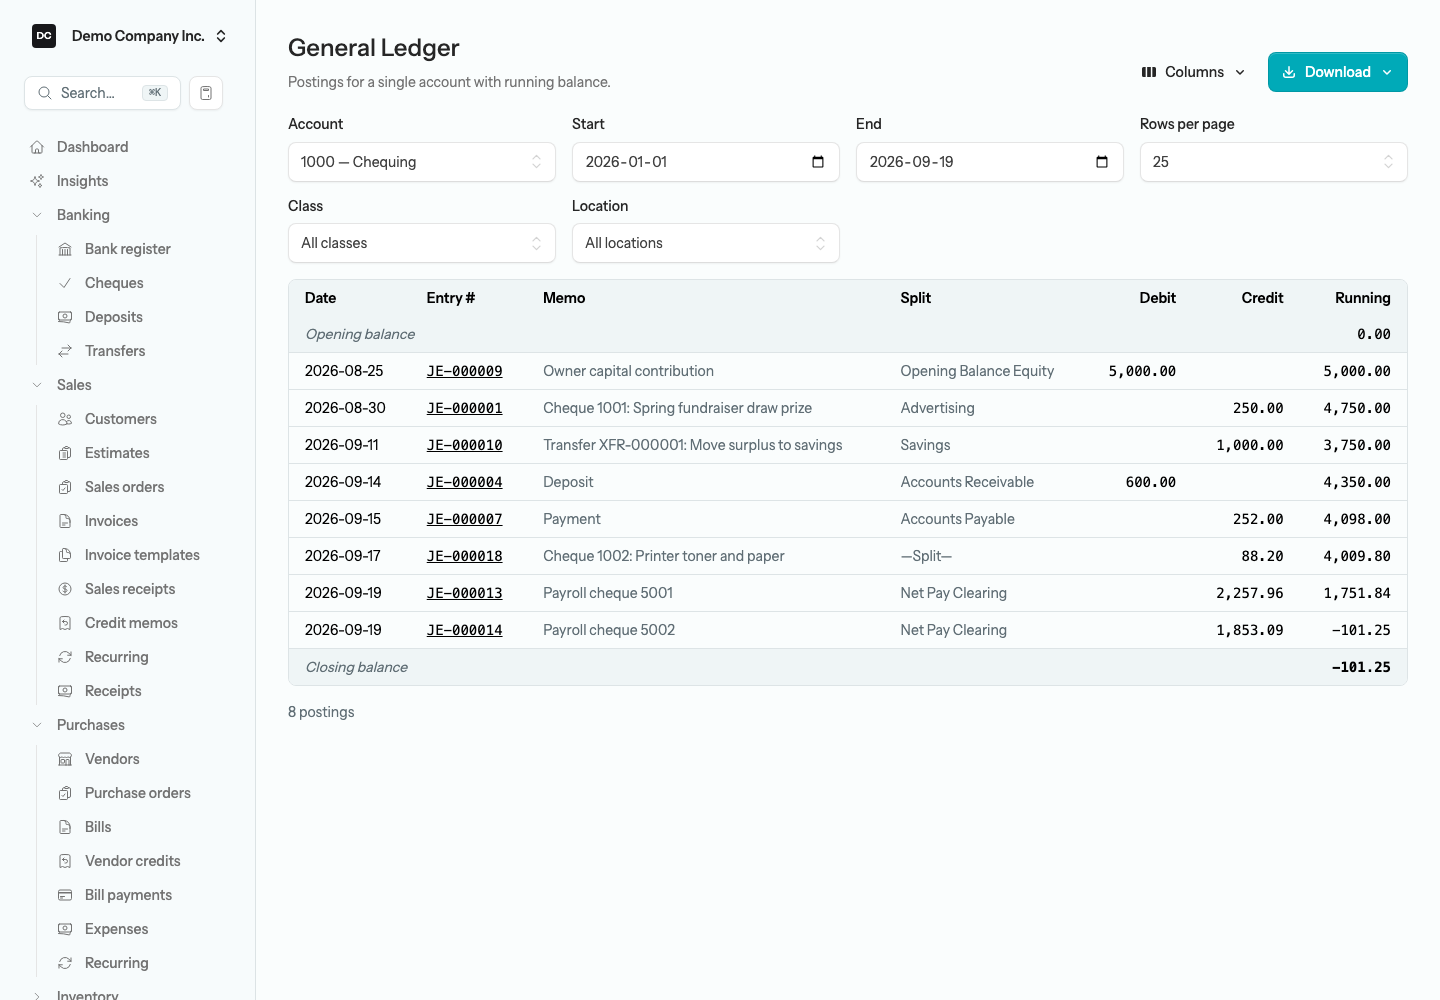The height and width of the screenshot is (1000, 1440).
Task: Open journal entry JE-000004
Action: click(465, 482)
